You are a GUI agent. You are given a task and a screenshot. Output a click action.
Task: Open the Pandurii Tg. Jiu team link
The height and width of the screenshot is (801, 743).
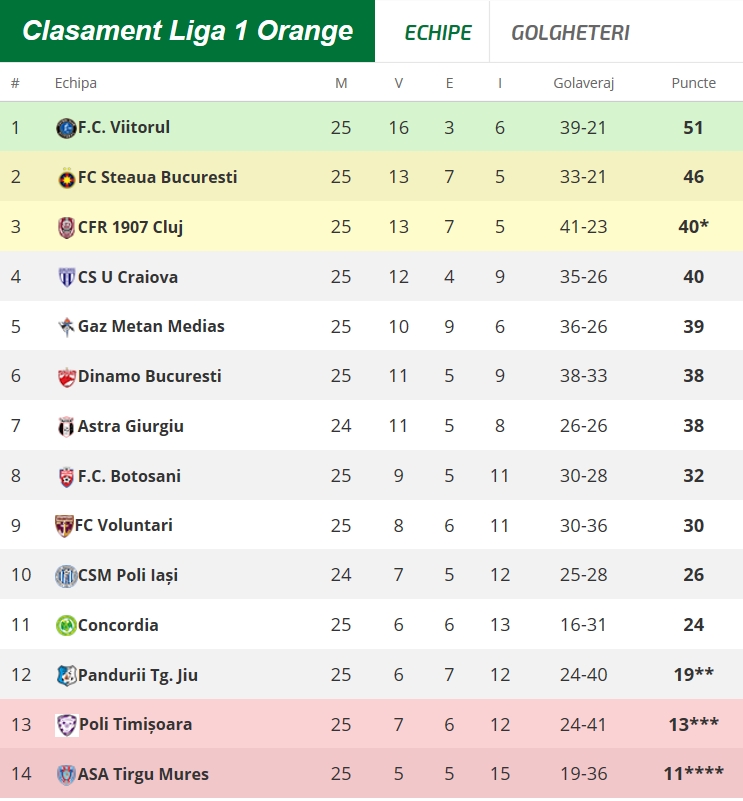pyautogui.click(x=137, y=675)
